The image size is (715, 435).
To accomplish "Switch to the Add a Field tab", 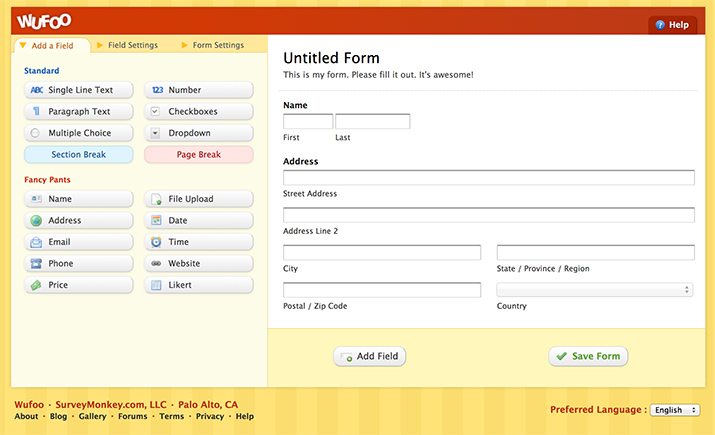I will [x=52, y=46].
